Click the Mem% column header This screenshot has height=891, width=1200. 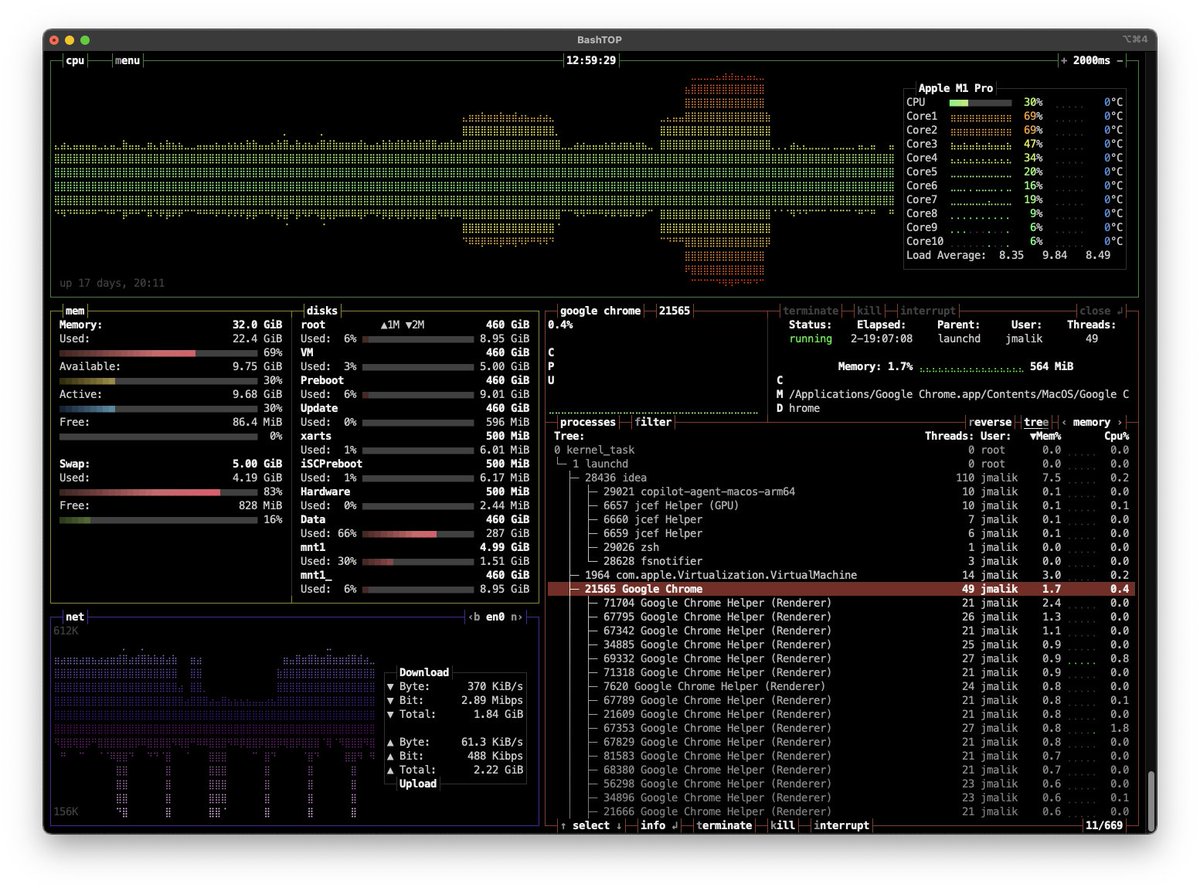[x=1045, y=436]
